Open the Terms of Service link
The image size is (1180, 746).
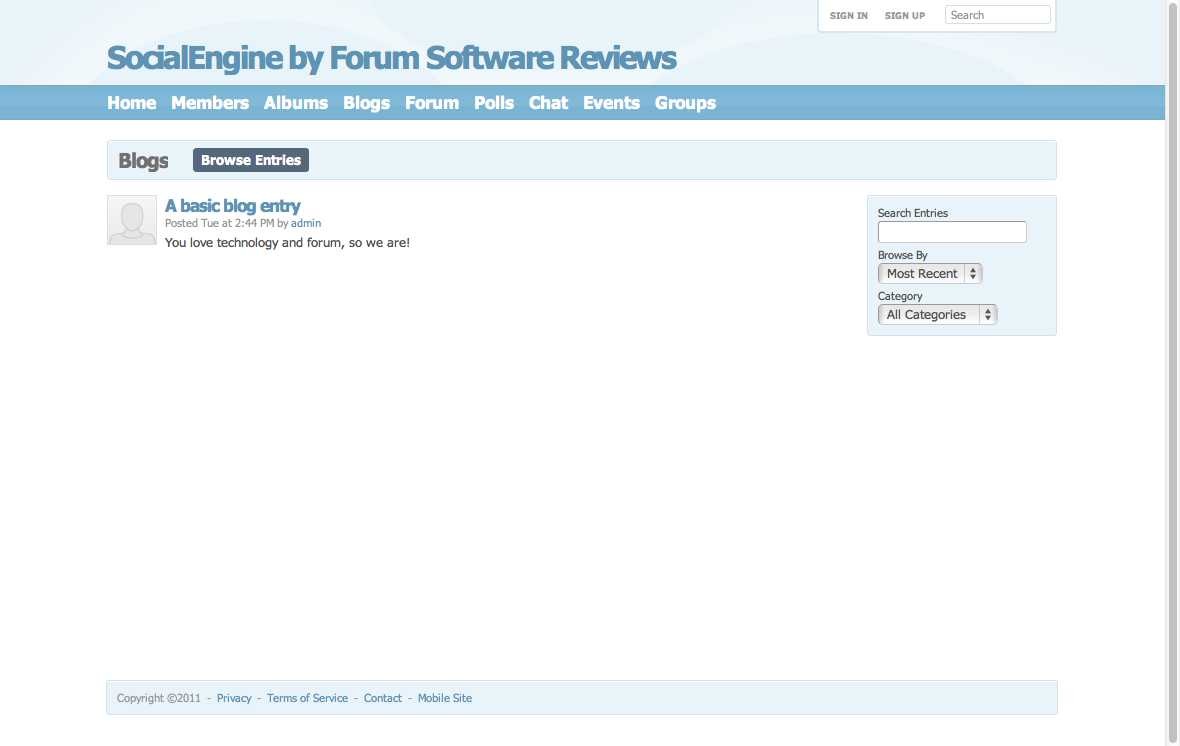[x=307, y=699]
